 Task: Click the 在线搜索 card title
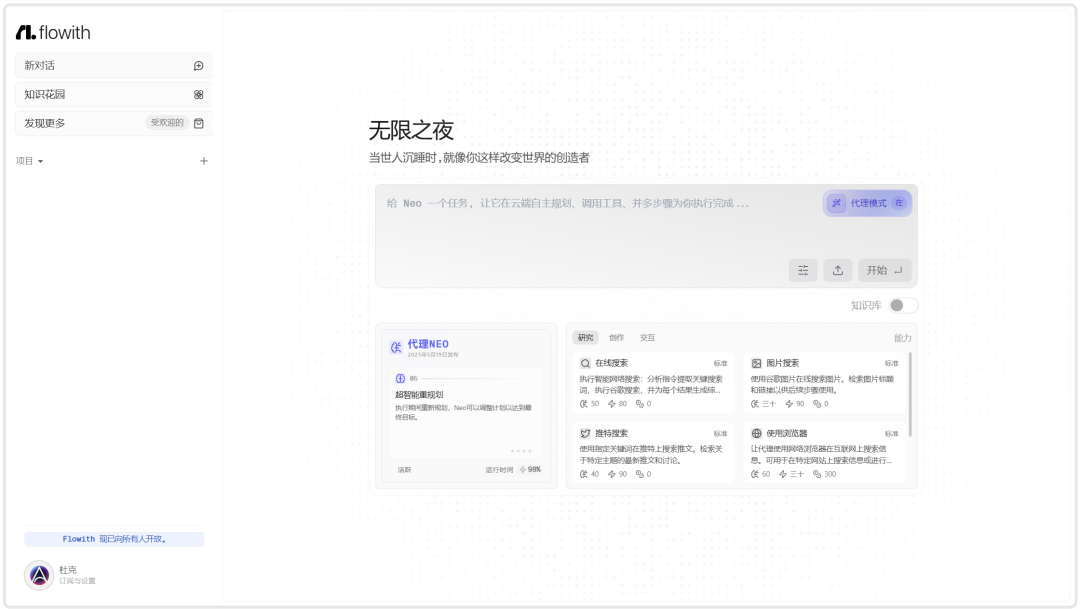pyautogui.click(x=612, y=364)
